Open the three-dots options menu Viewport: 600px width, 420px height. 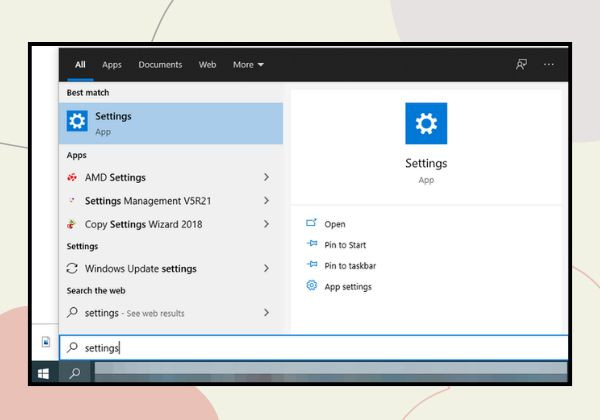tap(549, 64)
